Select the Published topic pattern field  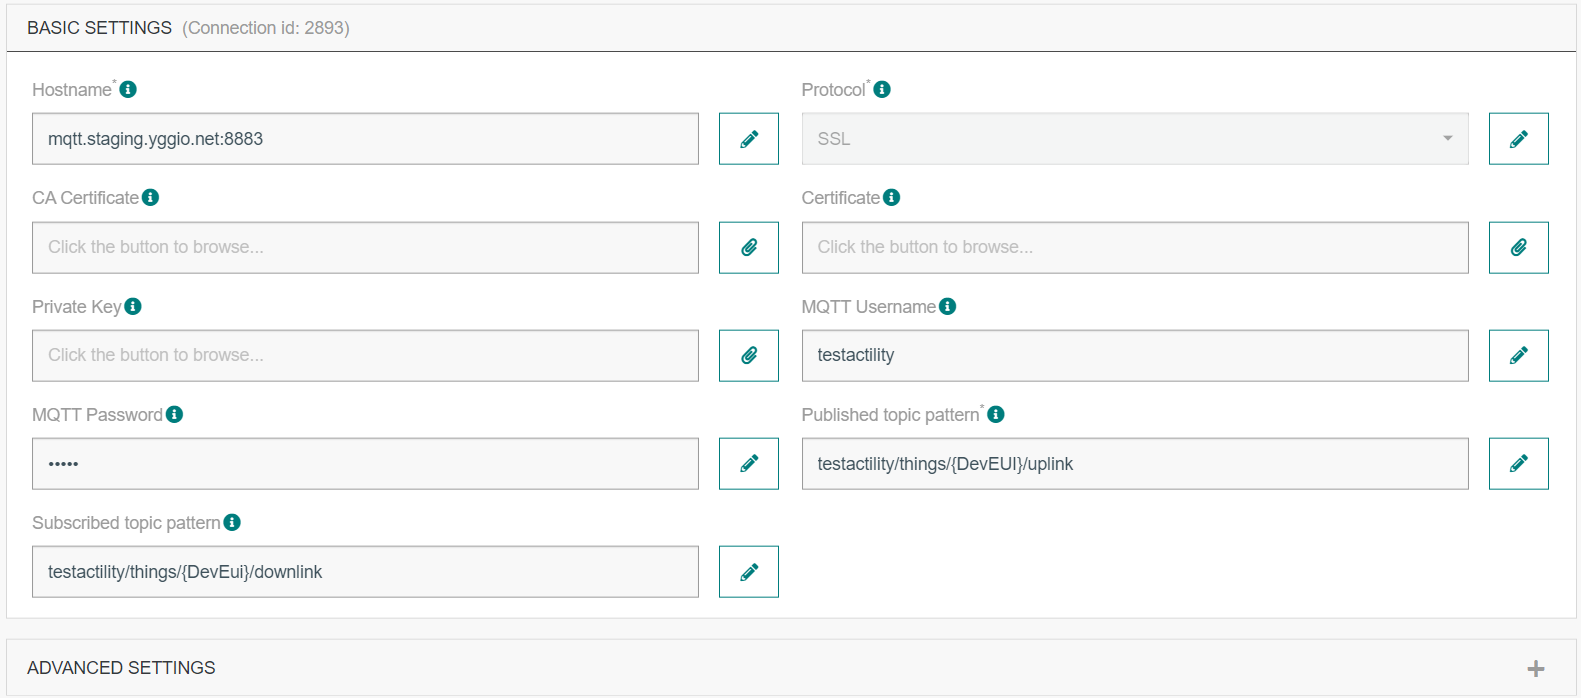[1134, 463]
